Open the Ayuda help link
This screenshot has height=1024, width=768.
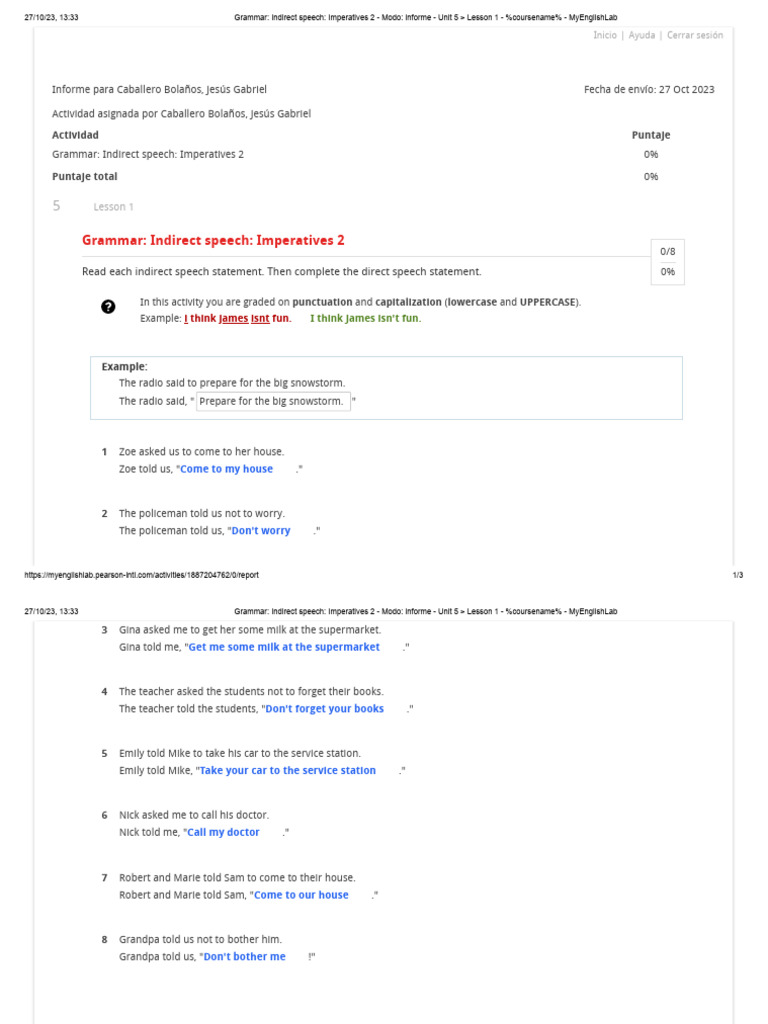(x=642, y=35)
